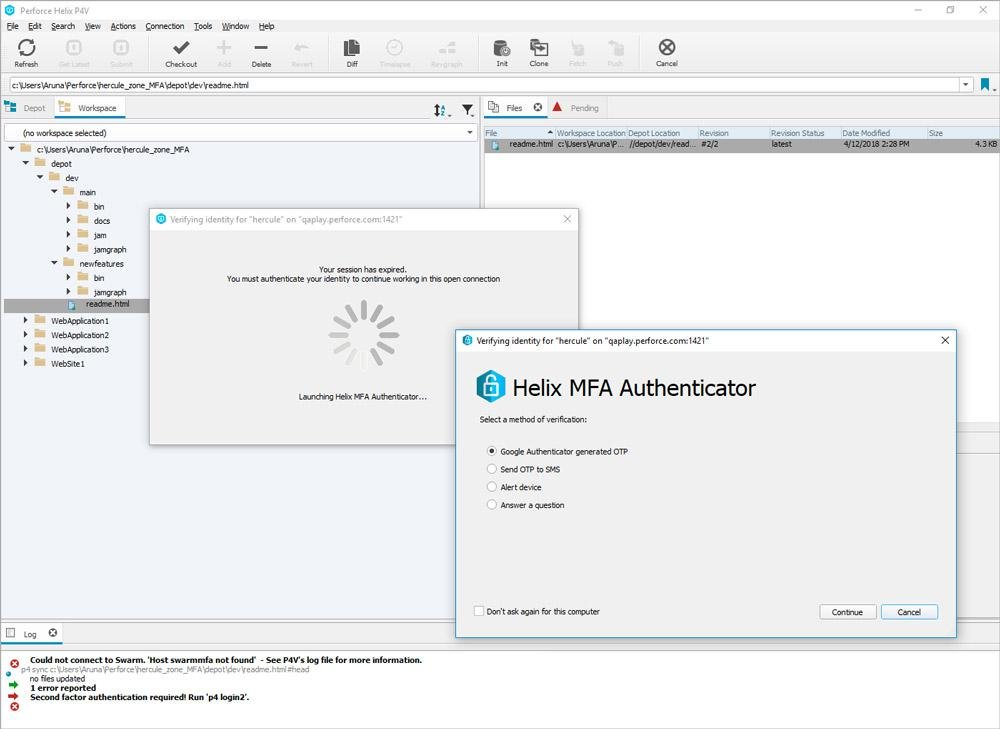Click the Init toolbar icon

tap(502, 48)
